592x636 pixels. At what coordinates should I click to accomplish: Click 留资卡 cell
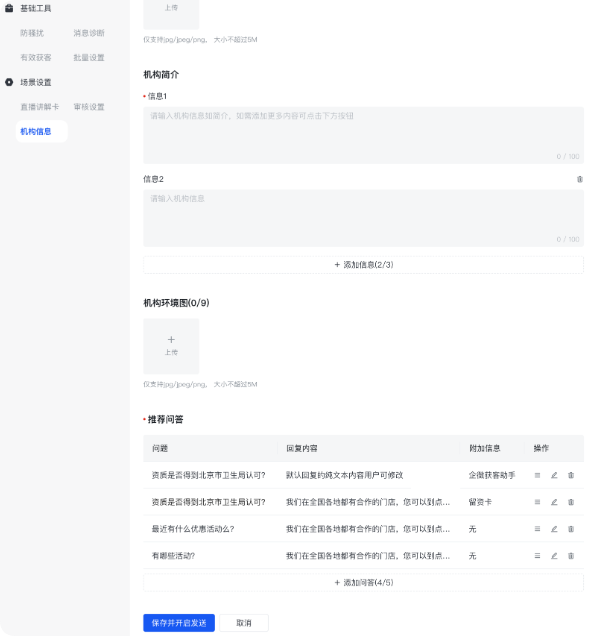click(x=480, y=502)
